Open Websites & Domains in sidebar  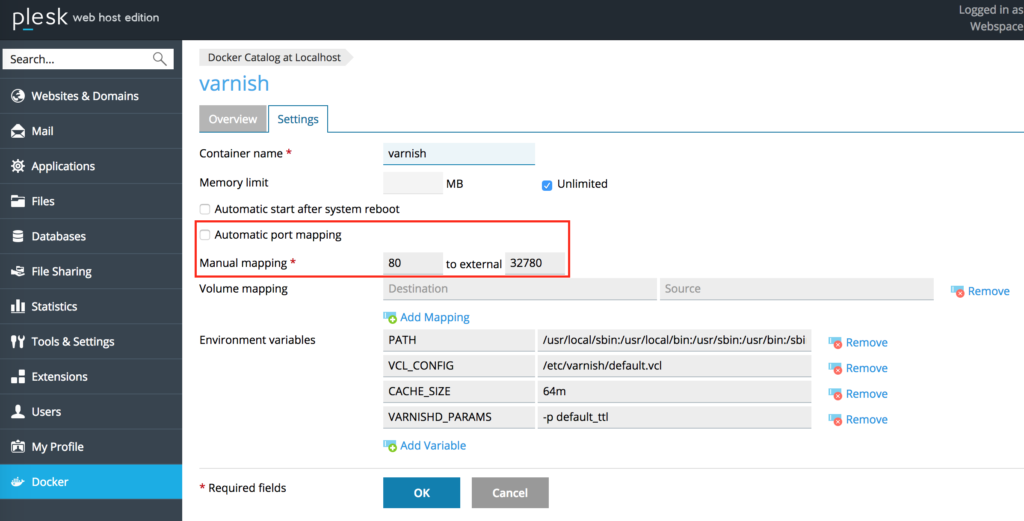point(91,96)
